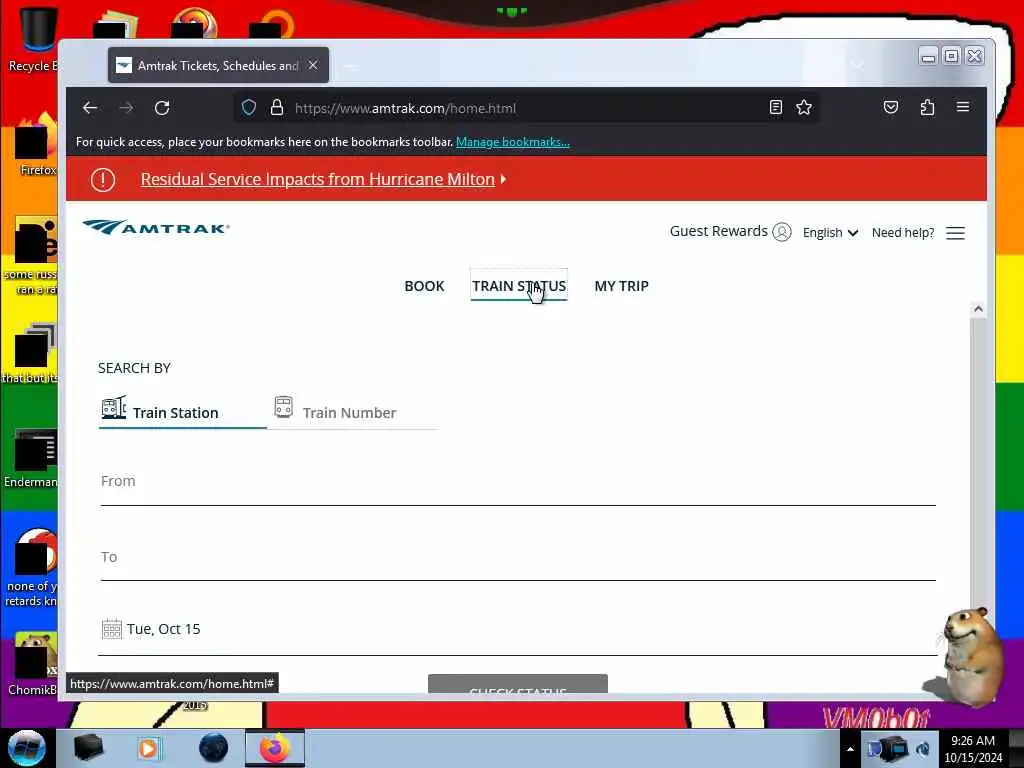Image resolution: width=1024 pixels, height=768 pixels.
Task: Open the tracking protection shield icon
Action: click(x=249, y=108)
